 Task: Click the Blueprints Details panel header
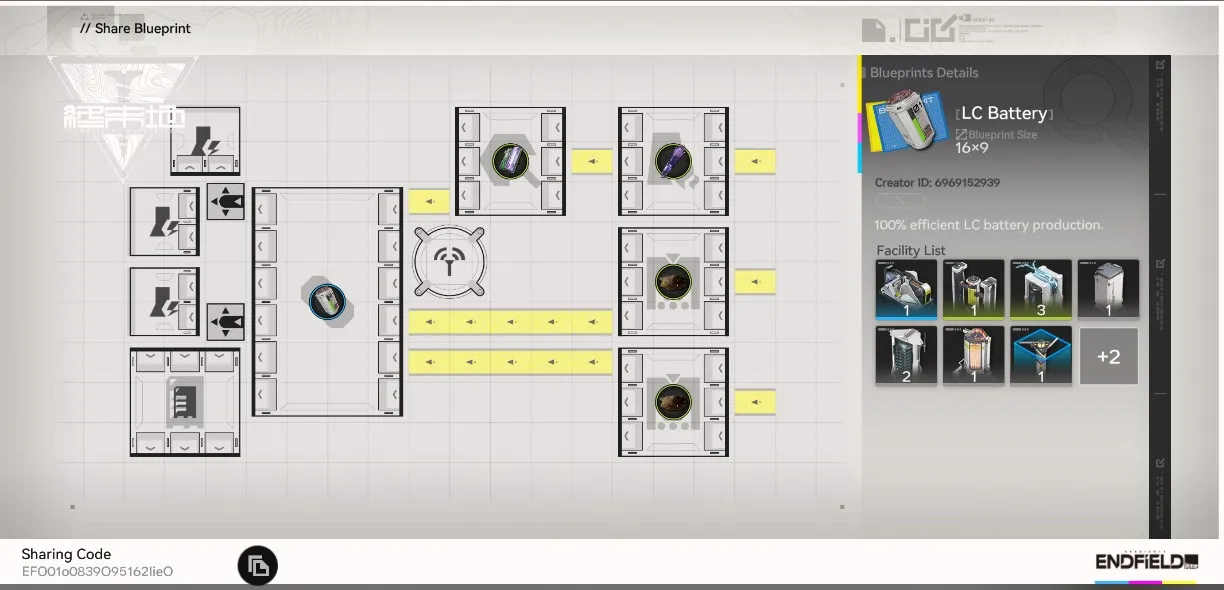click(x=924, y=73)
